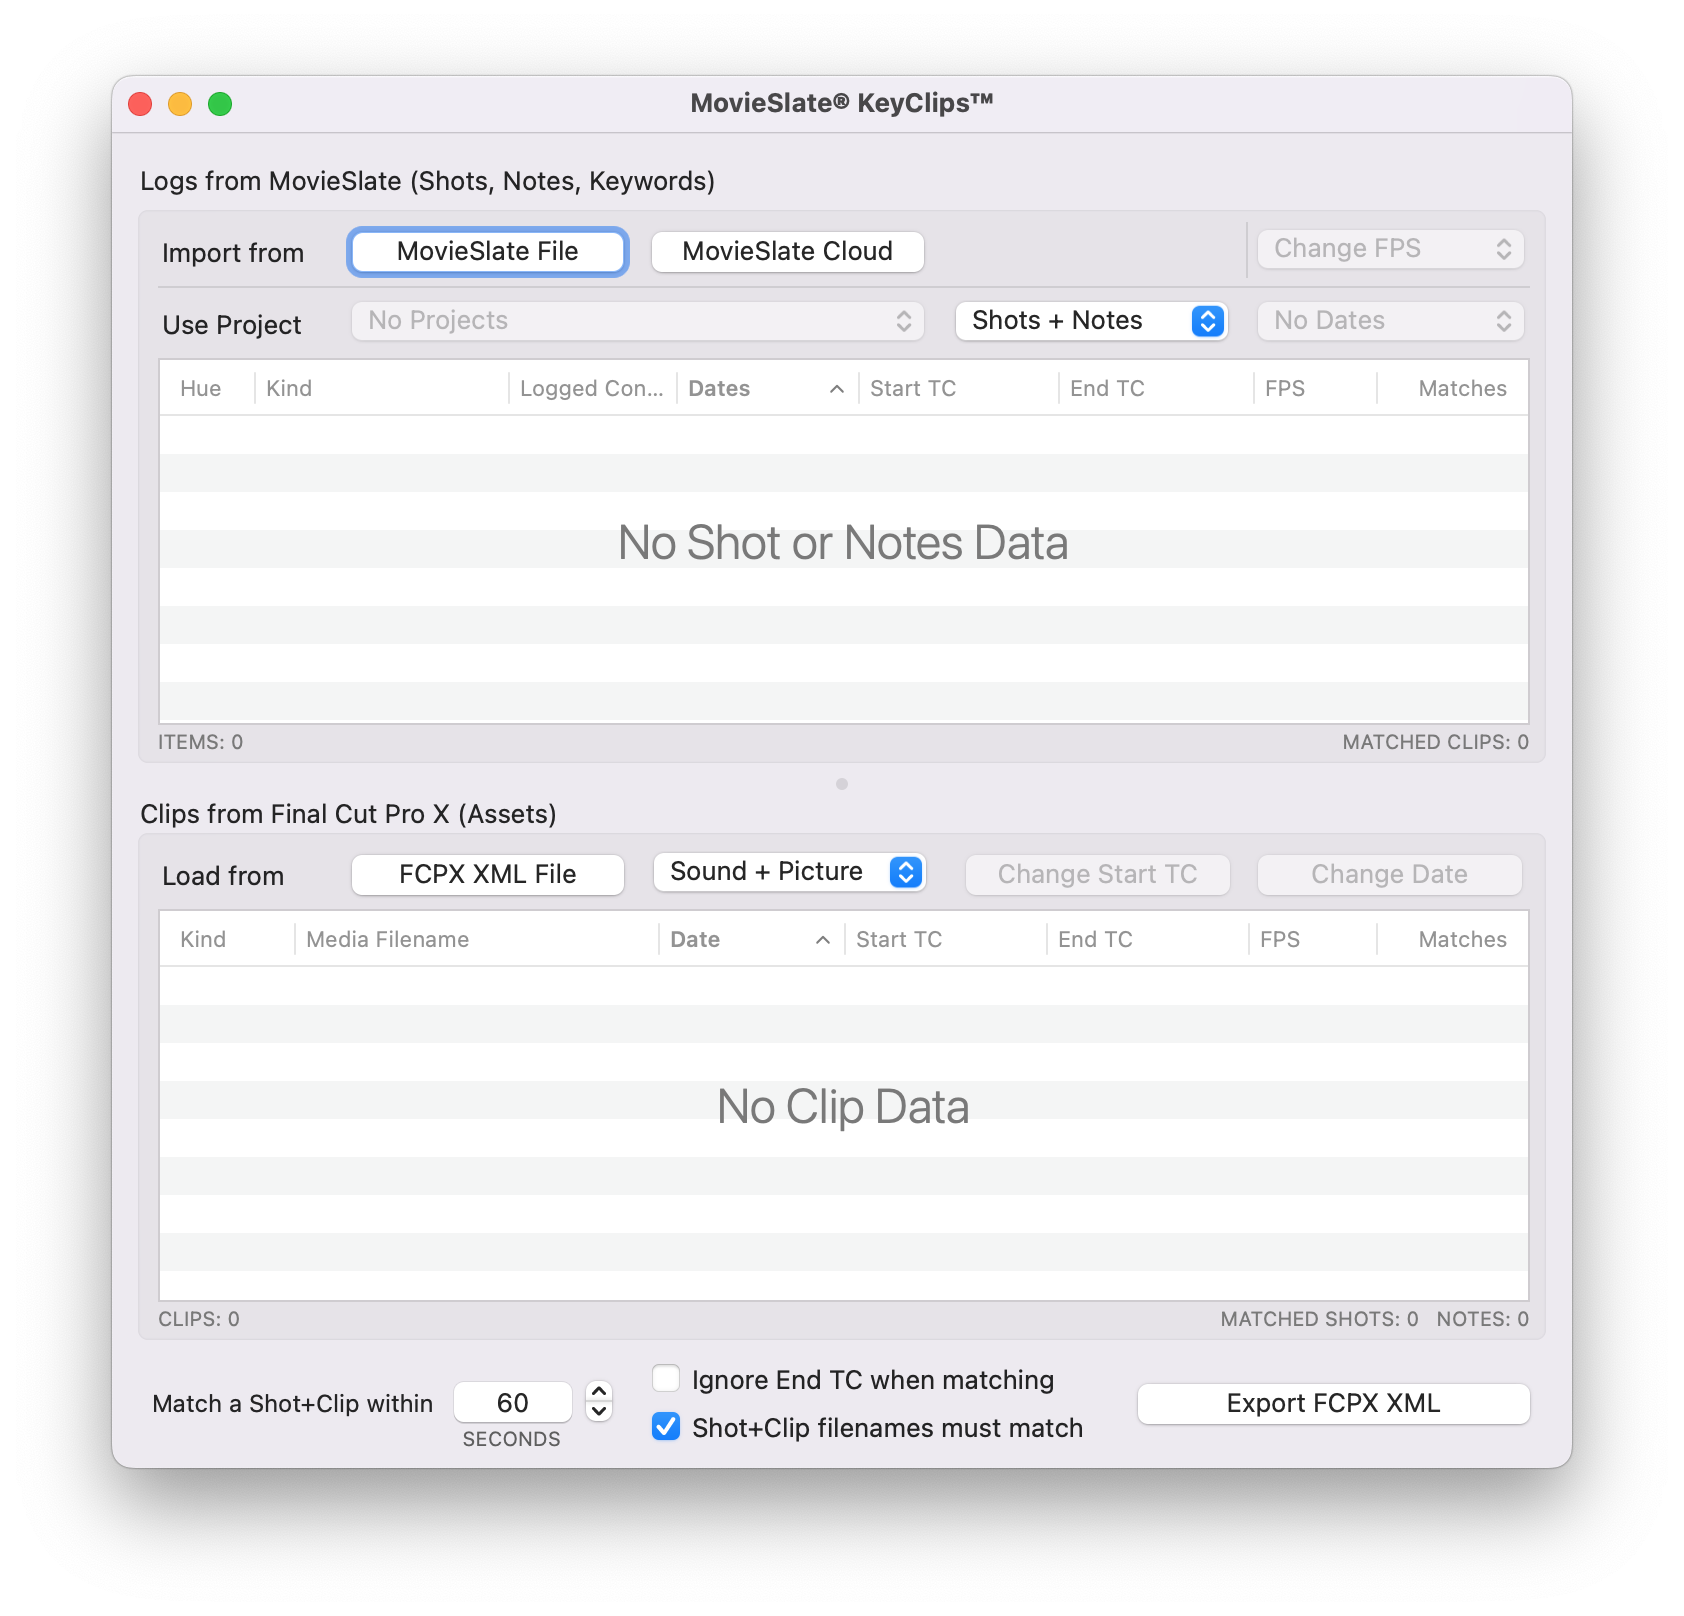
Task: Import logs from MovieSlate Cloud
Action: 787,252
